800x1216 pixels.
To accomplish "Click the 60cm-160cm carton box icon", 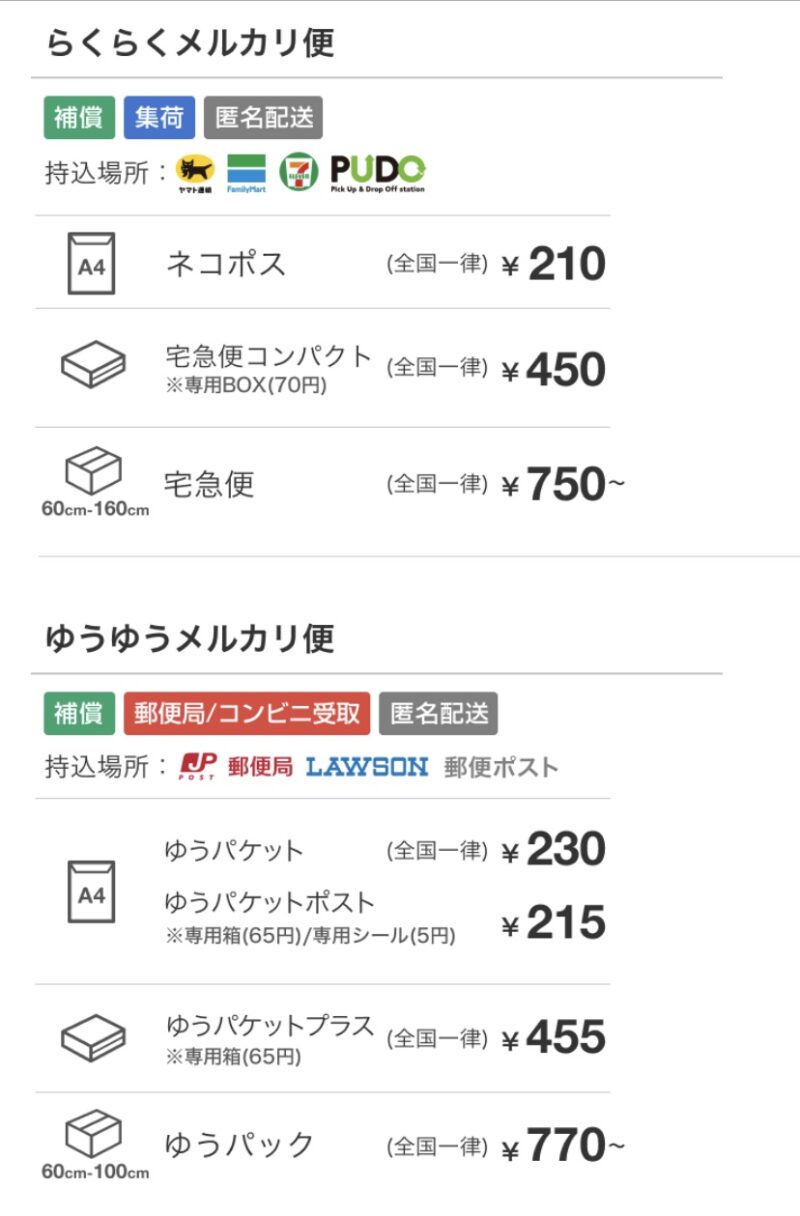I will (94, 470).
